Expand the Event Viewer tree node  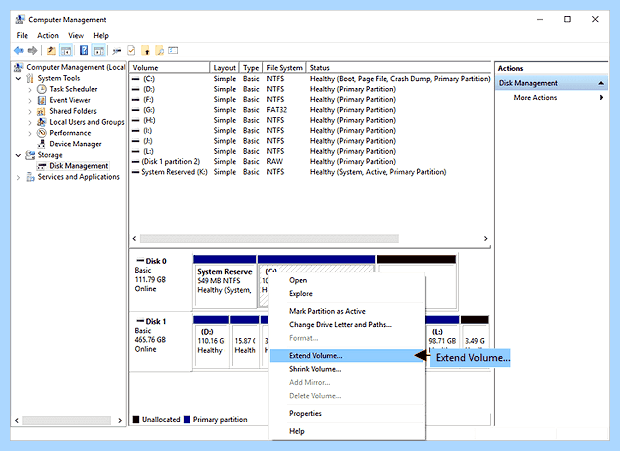30,100
